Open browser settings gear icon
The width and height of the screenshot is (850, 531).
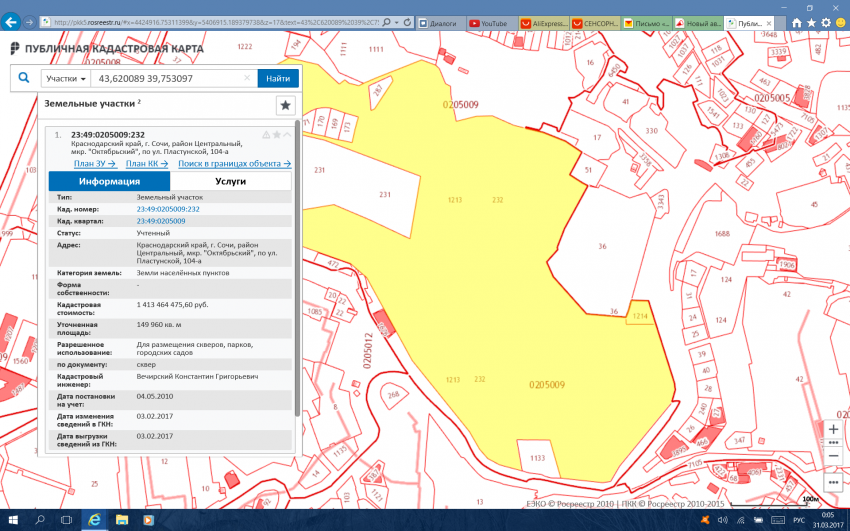pyautogui.click(x=826, y=22)
